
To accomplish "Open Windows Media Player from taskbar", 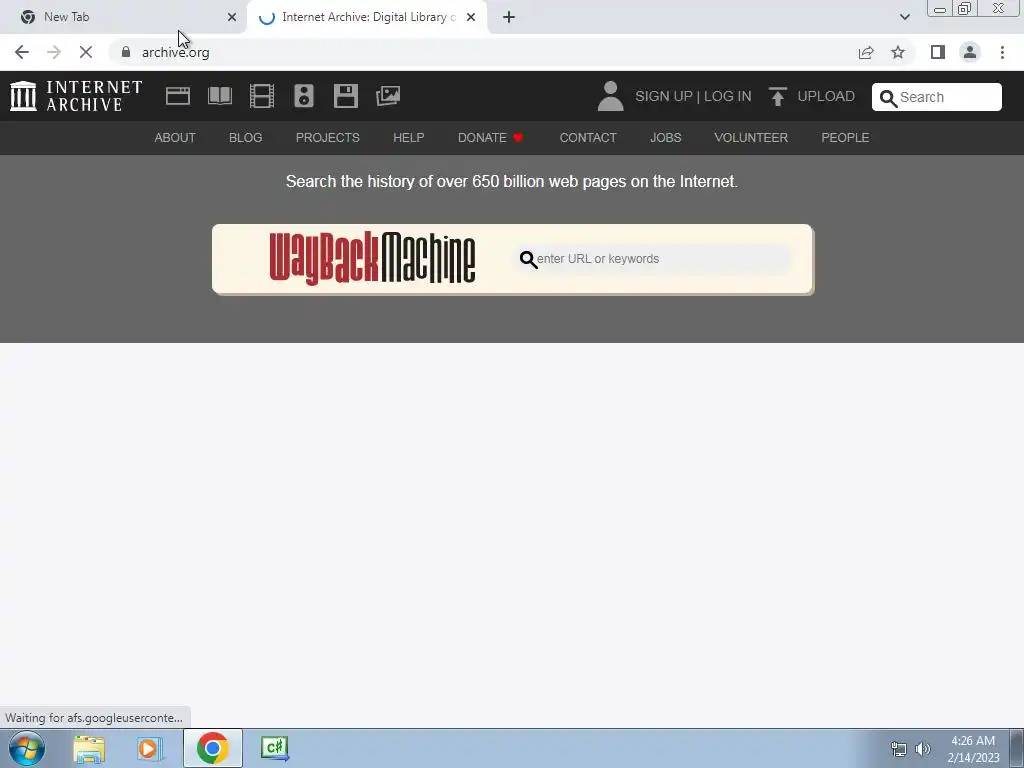I will coord(150,748).
